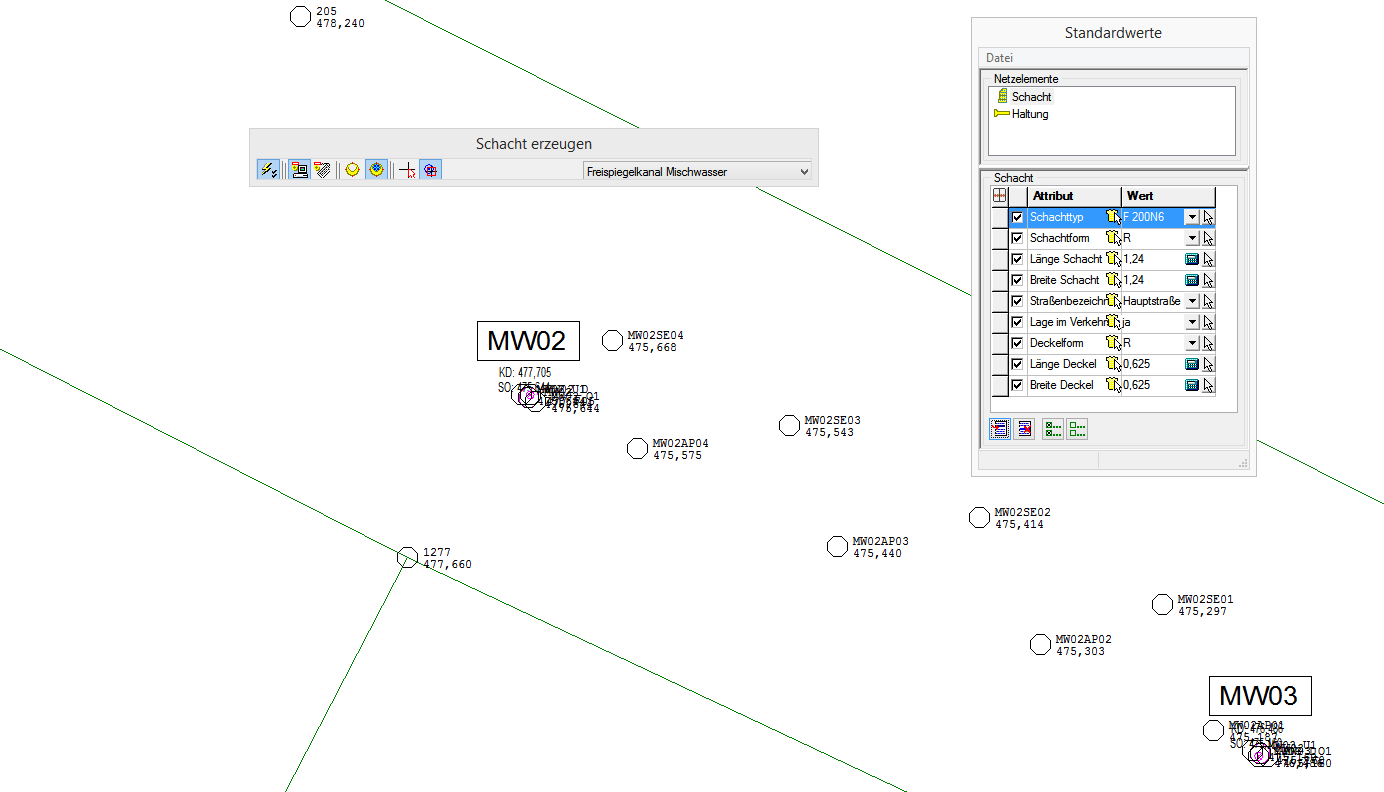Open the Datei menu
The image size is (1384, 792).
999,58
